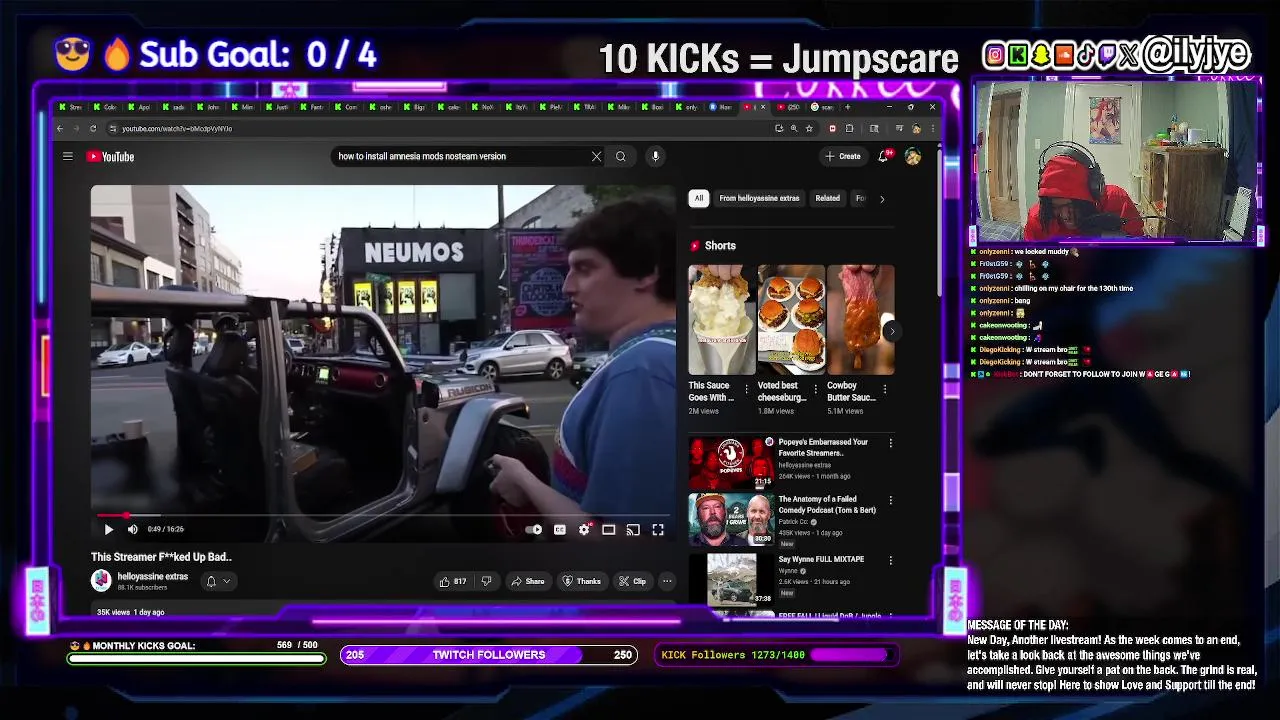Open YouTube account avatar menu
This screenshot has width=1280, height=720.
click(912, 156)
